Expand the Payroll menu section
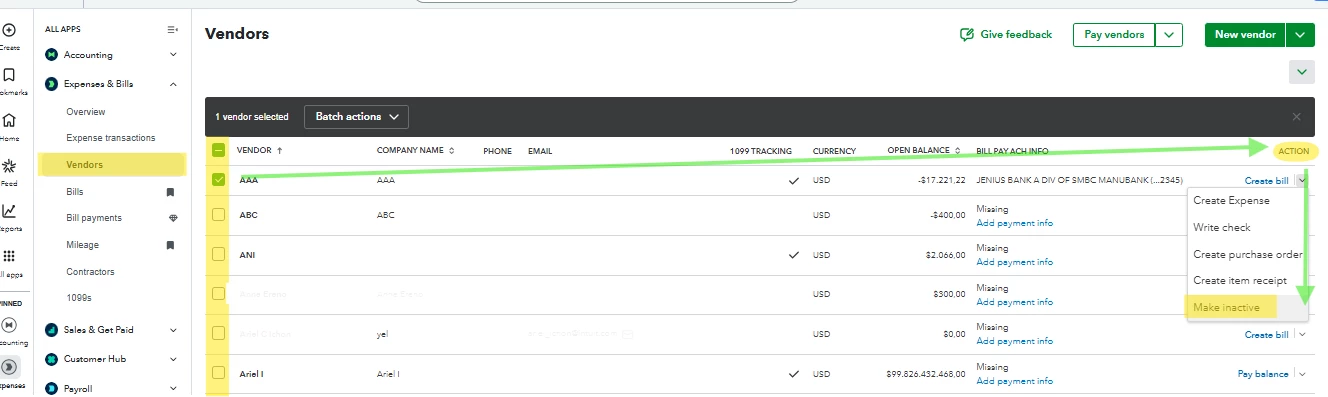Image resolution: width=1328 pixels, height=397 pixels. point(173,388)
